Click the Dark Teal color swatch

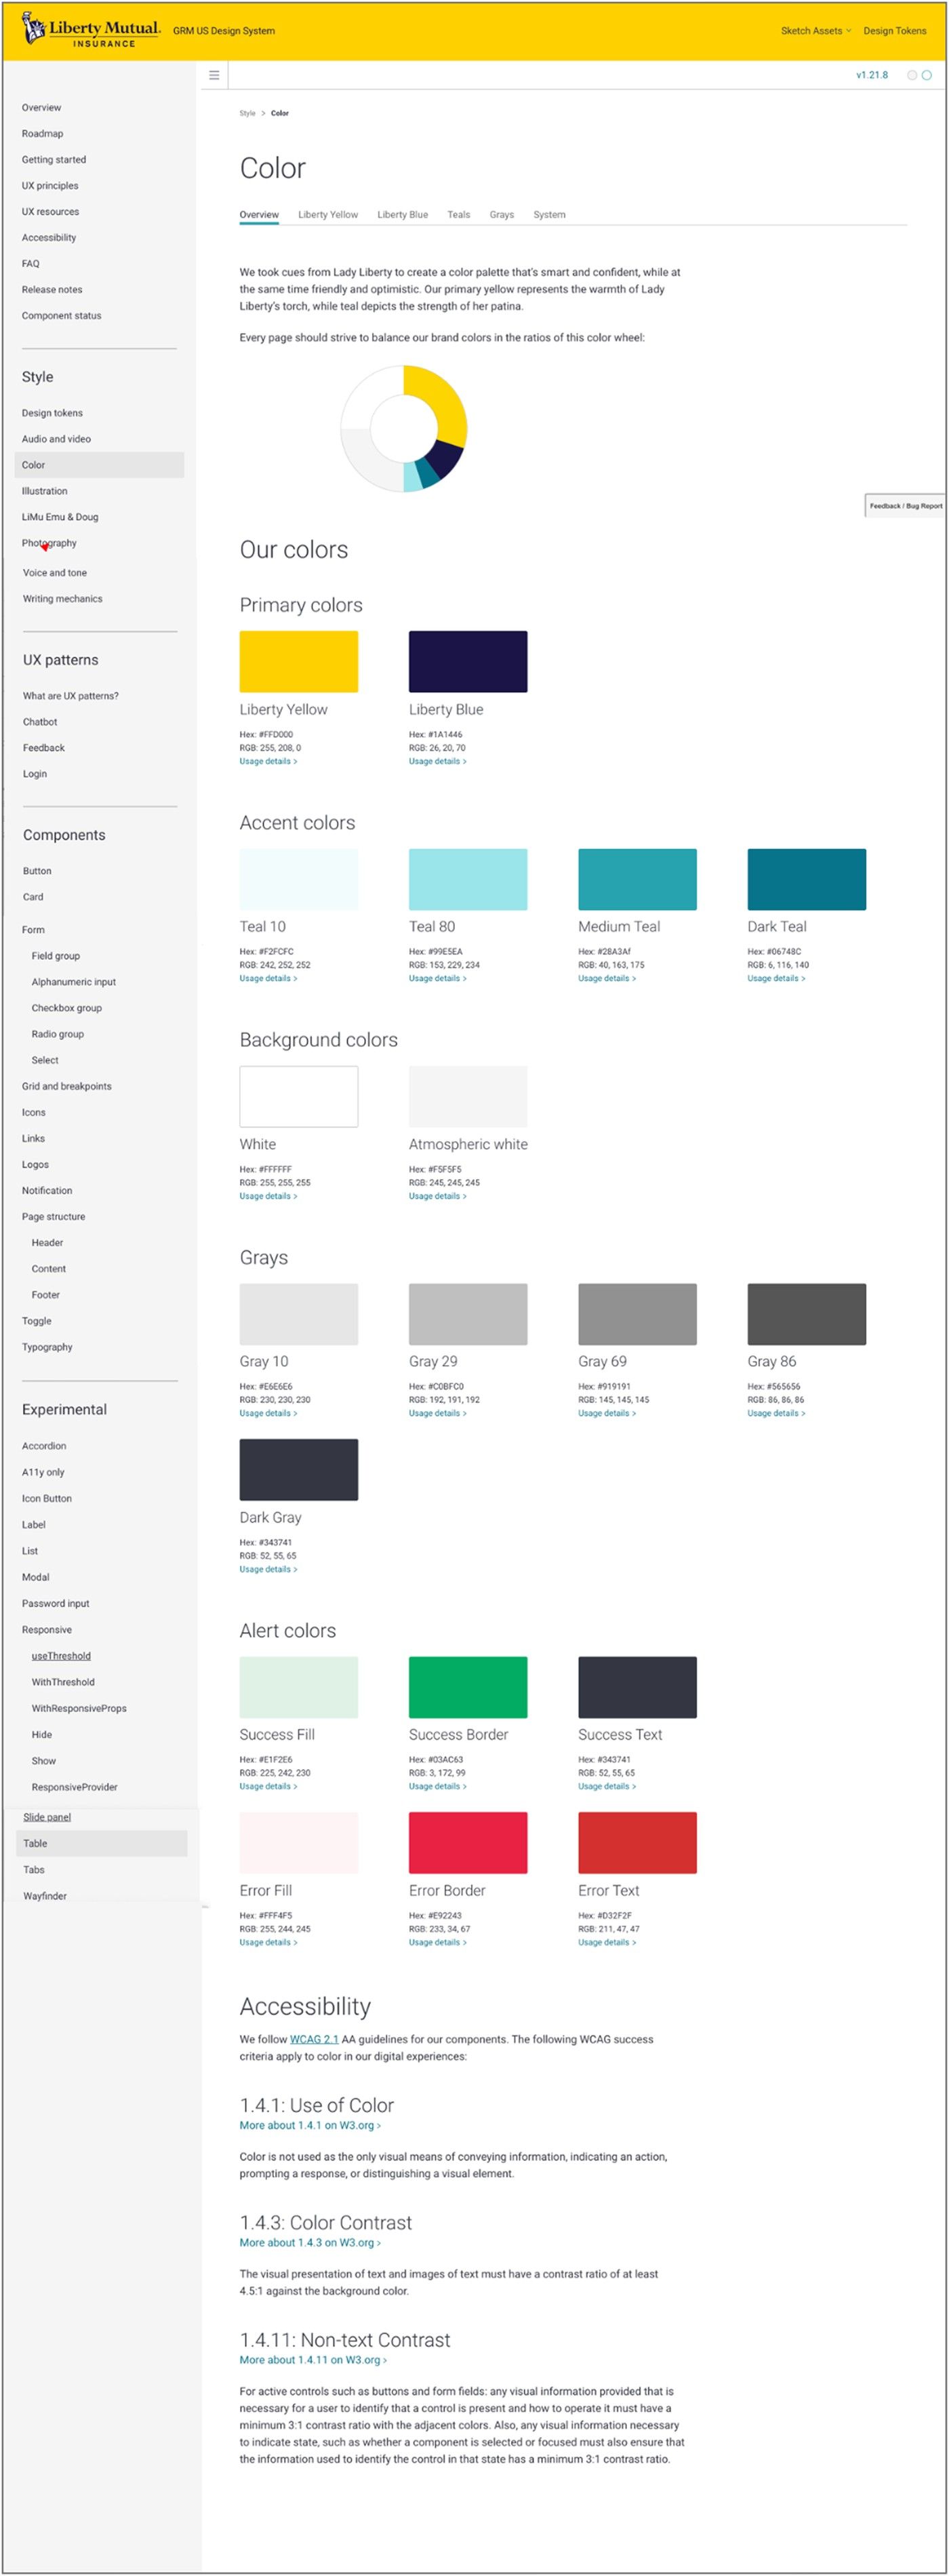pyautogui.click(x=806, y=879)
